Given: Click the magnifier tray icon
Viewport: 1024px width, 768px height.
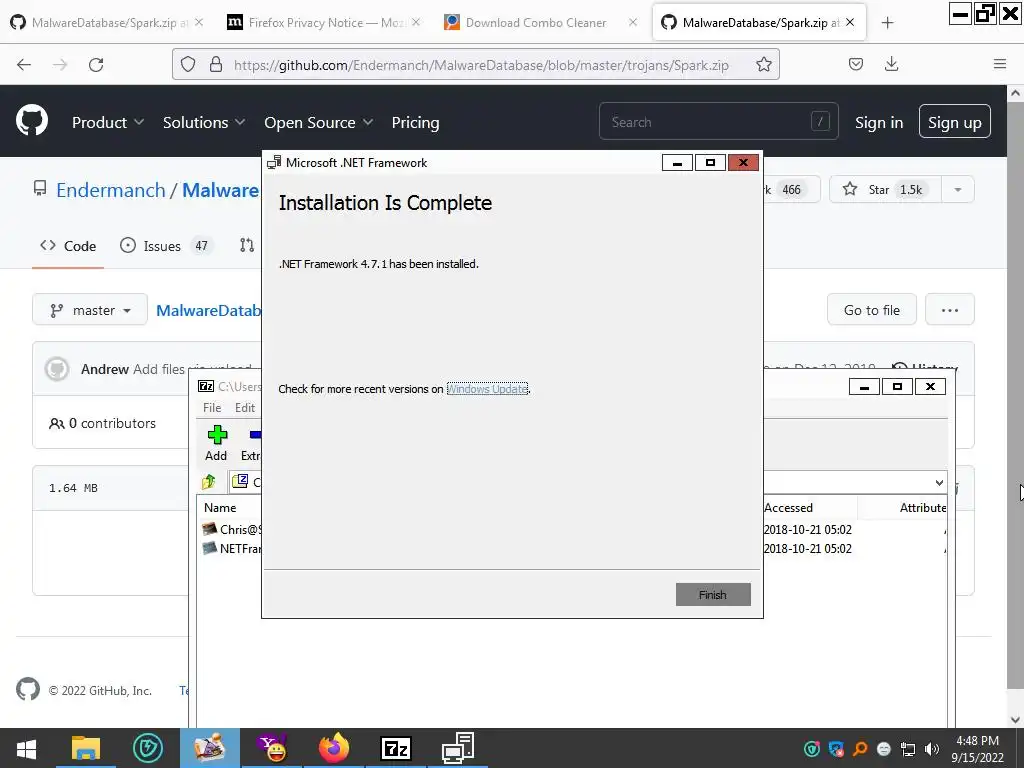Looking at the screenshot, I should click(x=860, y=749).
